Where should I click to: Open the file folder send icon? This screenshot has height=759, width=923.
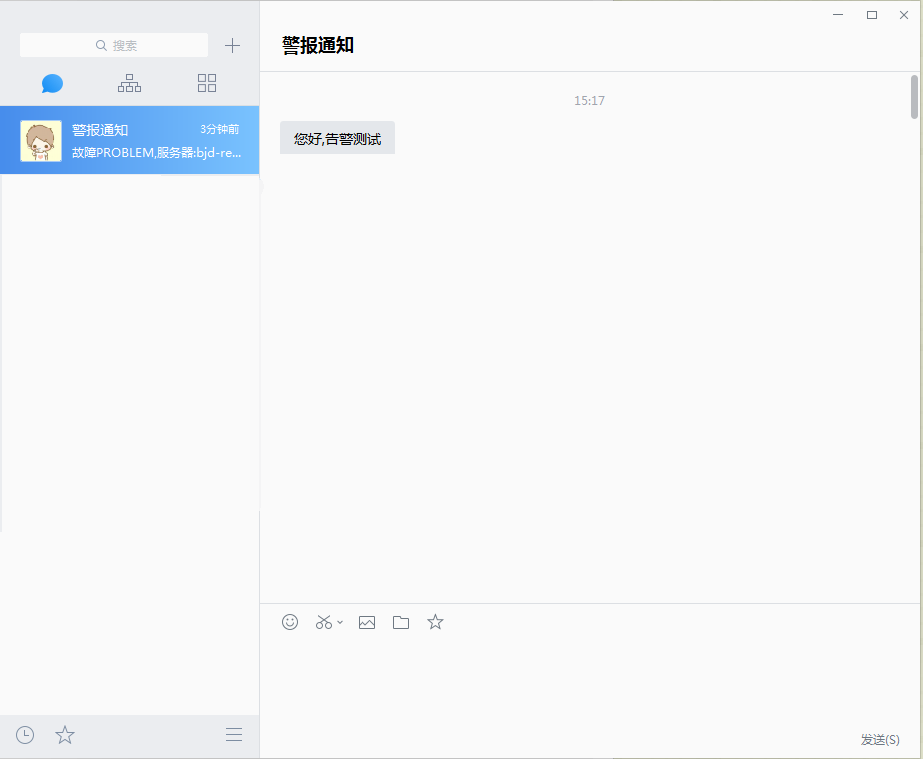coord(401,622)
